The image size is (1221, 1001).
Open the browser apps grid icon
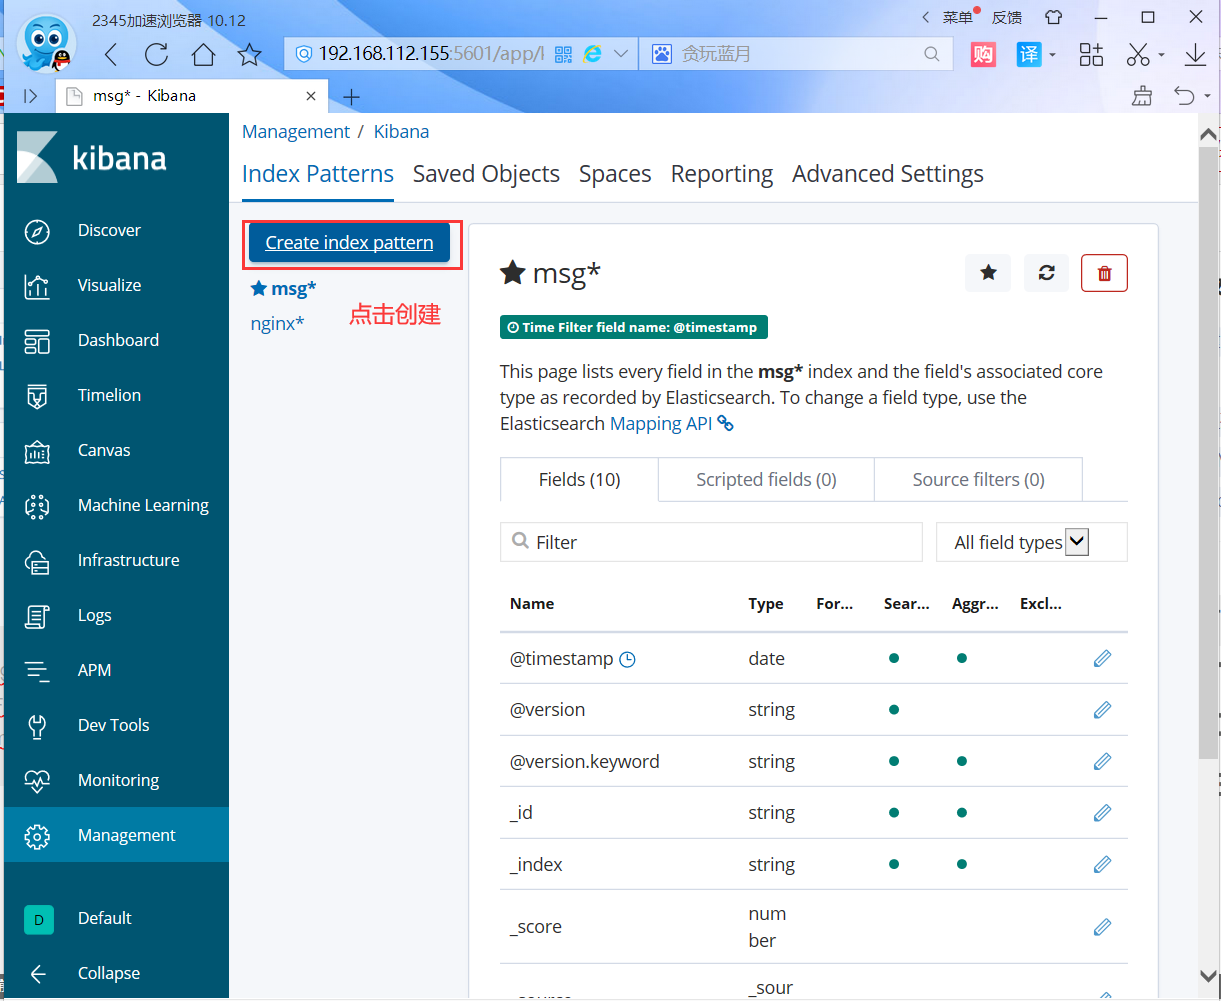1091,54
